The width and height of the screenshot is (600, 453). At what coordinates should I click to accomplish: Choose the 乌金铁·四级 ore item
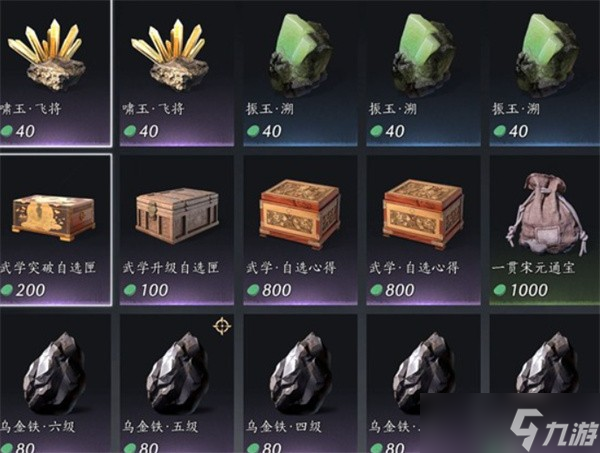click(x=300, y=383)
